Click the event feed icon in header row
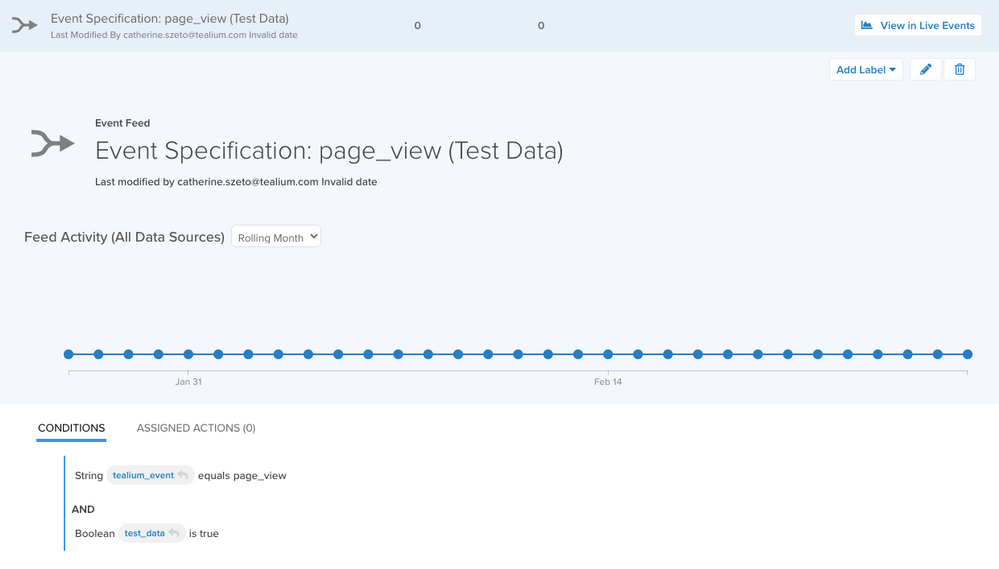This screenshot has width=999, height=569. 25,25
